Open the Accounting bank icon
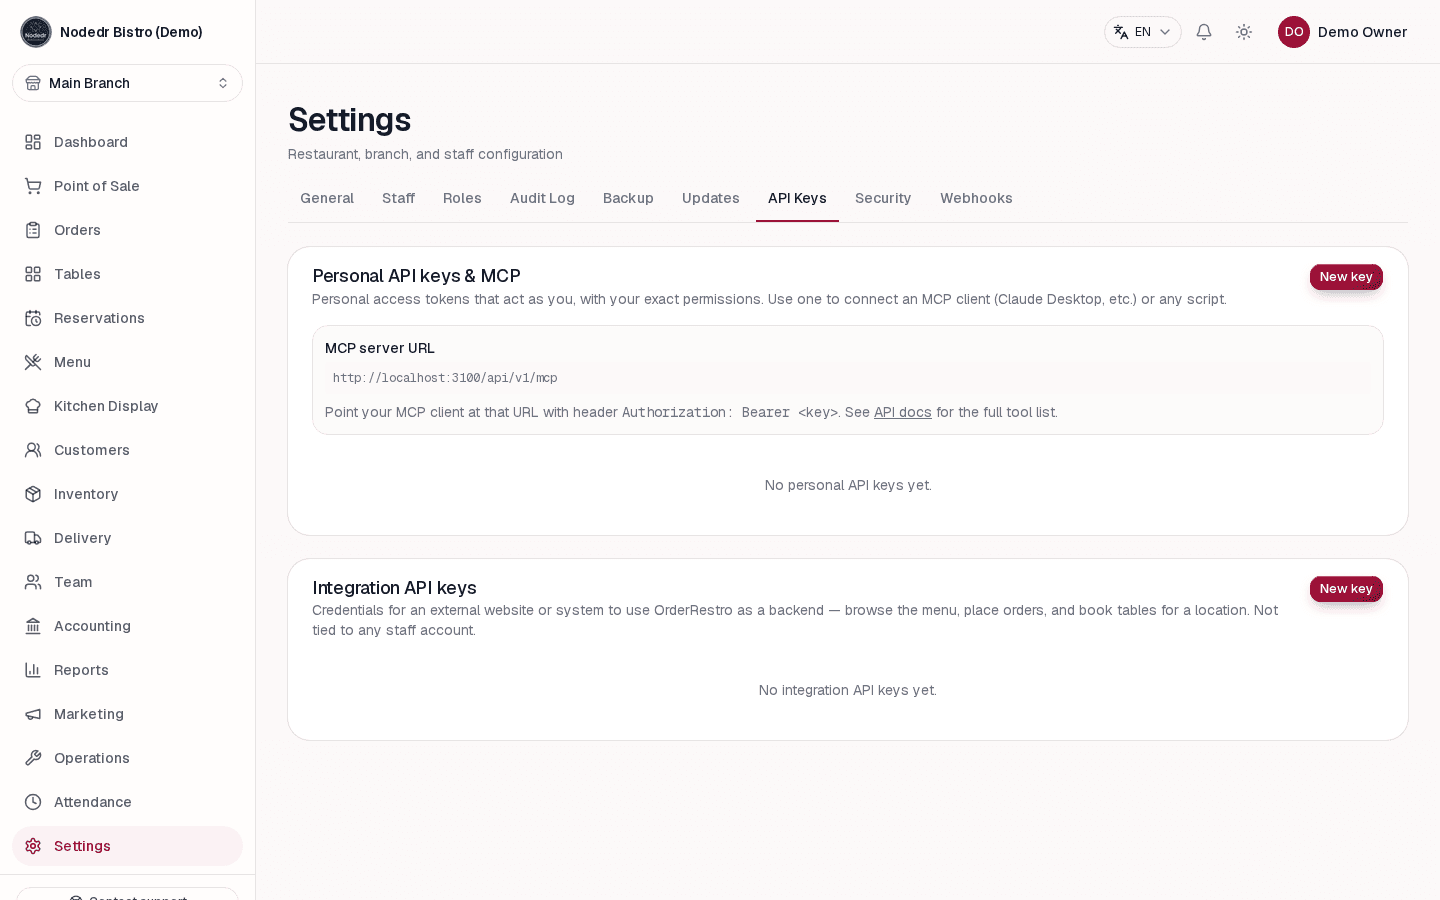This screenshot has height=900, width=1440. click(x=33, y=626)
